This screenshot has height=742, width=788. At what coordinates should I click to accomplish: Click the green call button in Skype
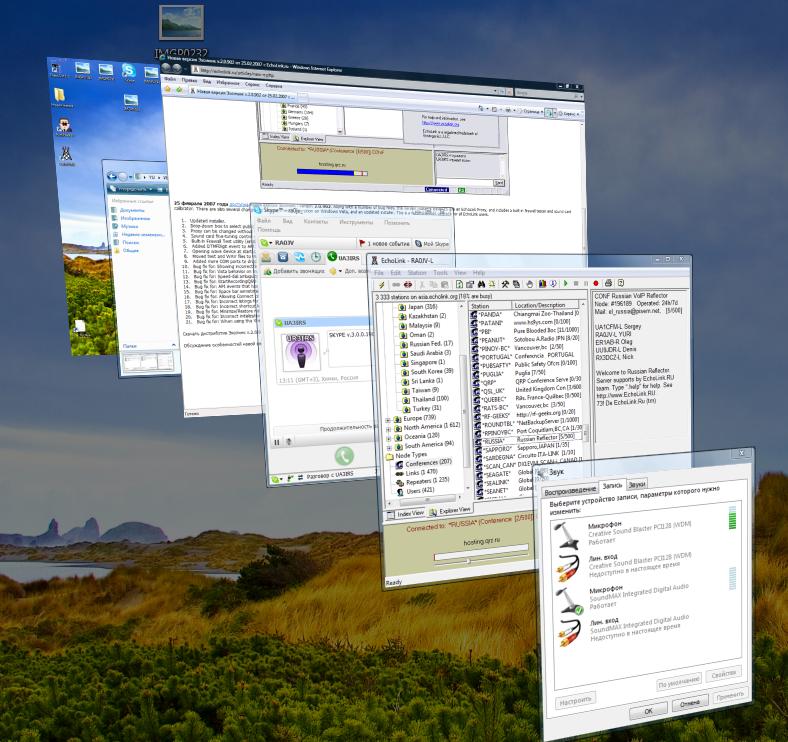[344, 456]
